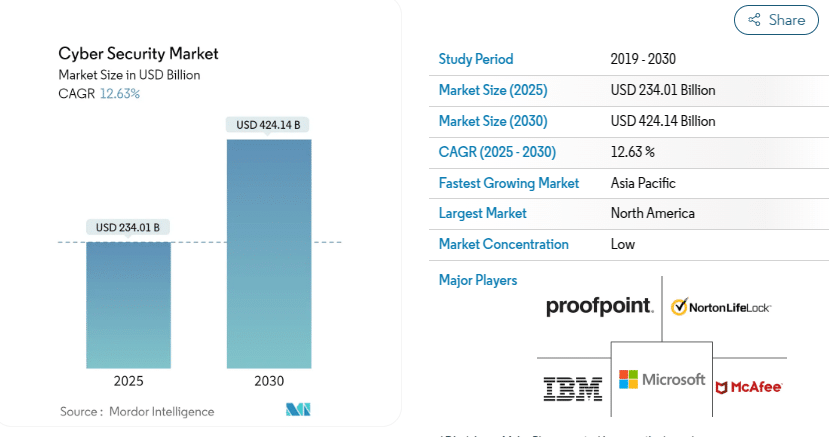
Task: Click the IBM logo
Action: (x=572, y=388)
